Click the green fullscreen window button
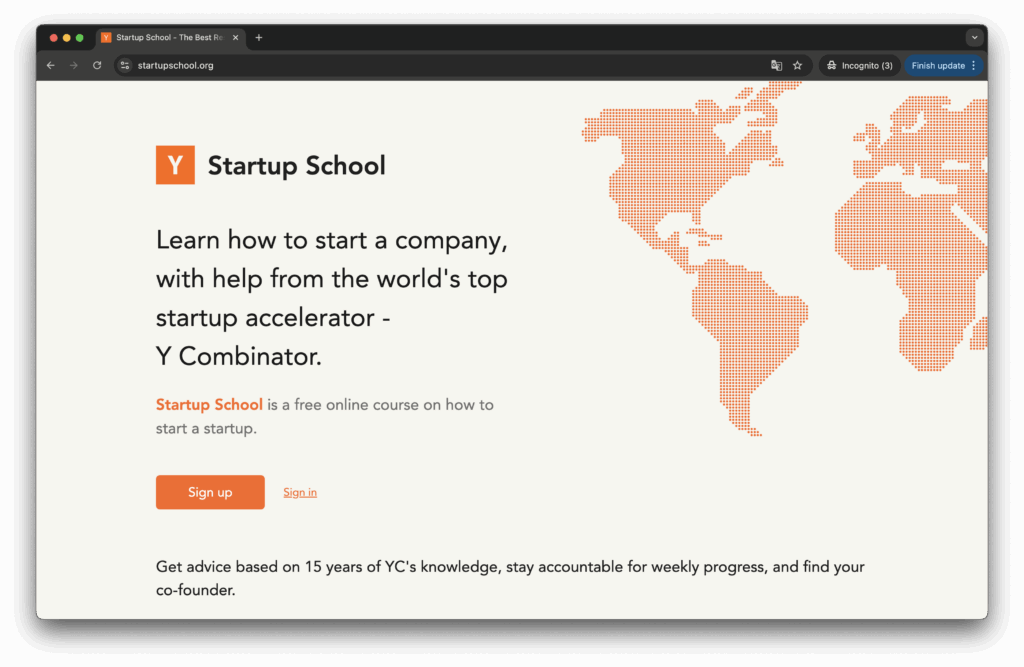1024x667 pixels. [x=80, y=38]
